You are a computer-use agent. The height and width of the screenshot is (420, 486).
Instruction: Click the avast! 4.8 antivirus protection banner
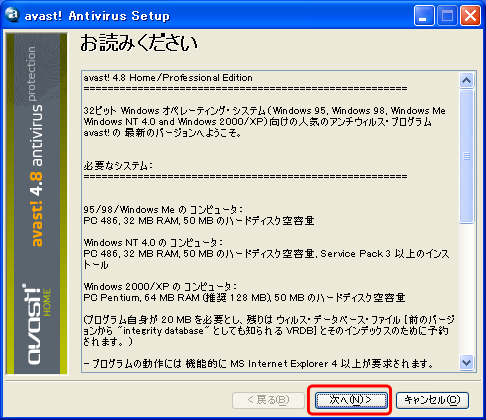pos(36,147)
